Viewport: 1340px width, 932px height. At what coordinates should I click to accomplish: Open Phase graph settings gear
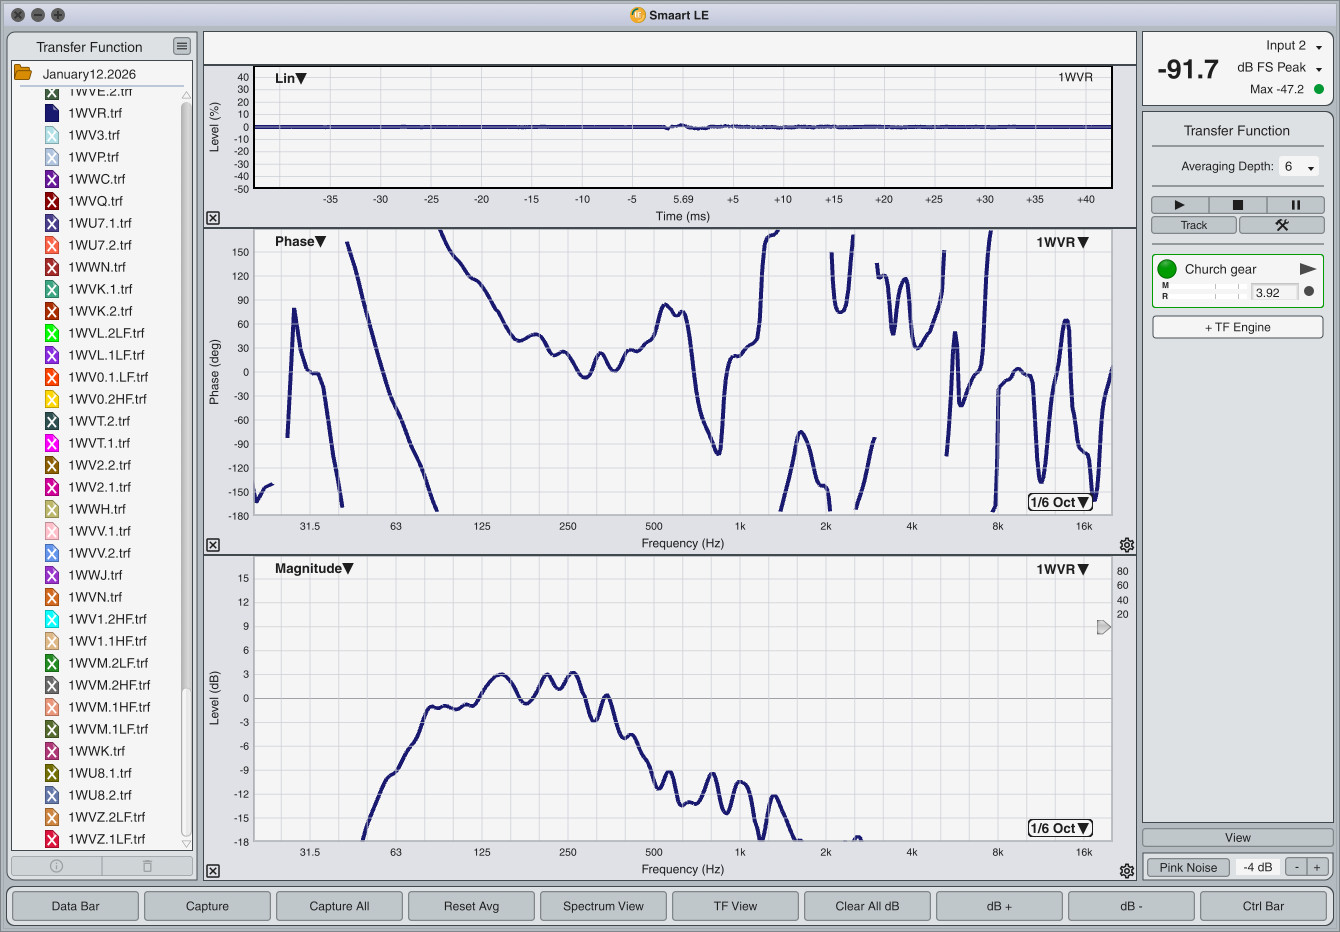pos(1127,545)
